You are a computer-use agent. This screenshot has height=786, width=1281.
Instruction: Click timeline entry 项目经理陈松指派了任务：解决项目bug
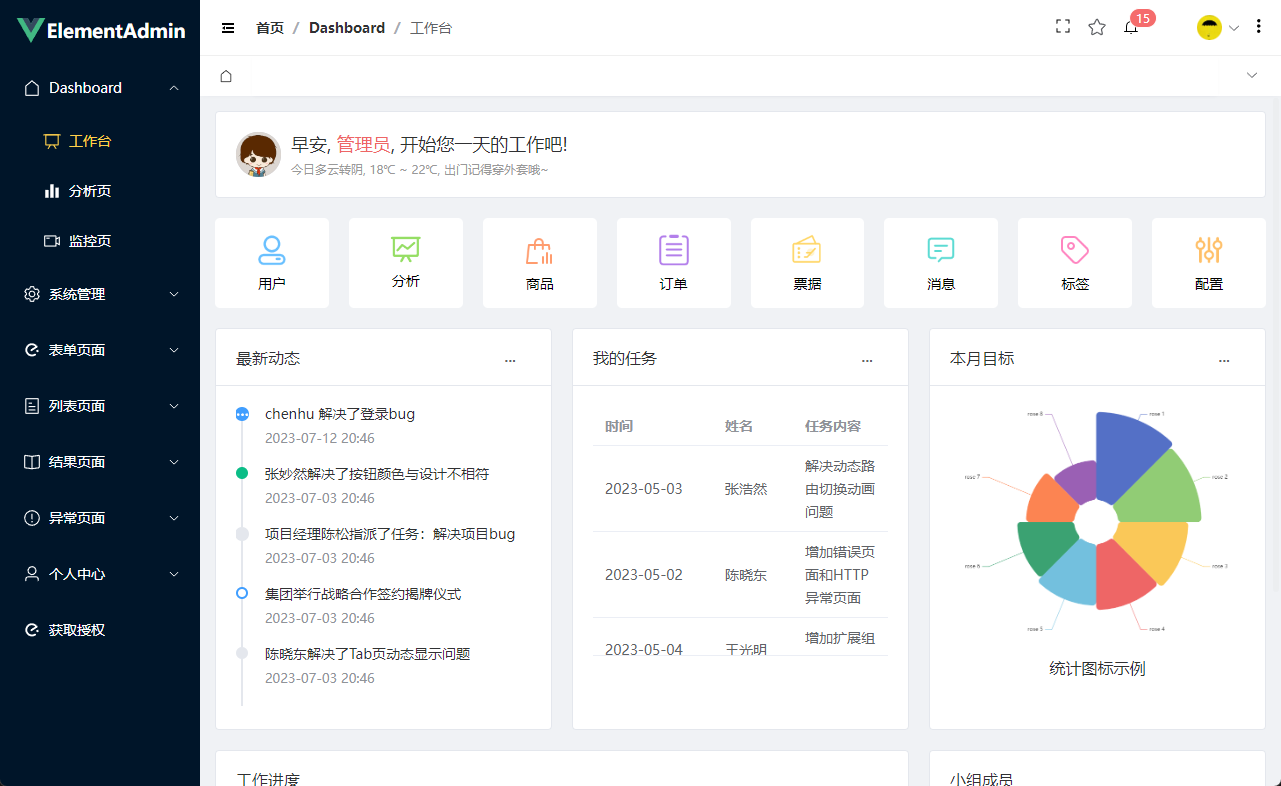390,534
